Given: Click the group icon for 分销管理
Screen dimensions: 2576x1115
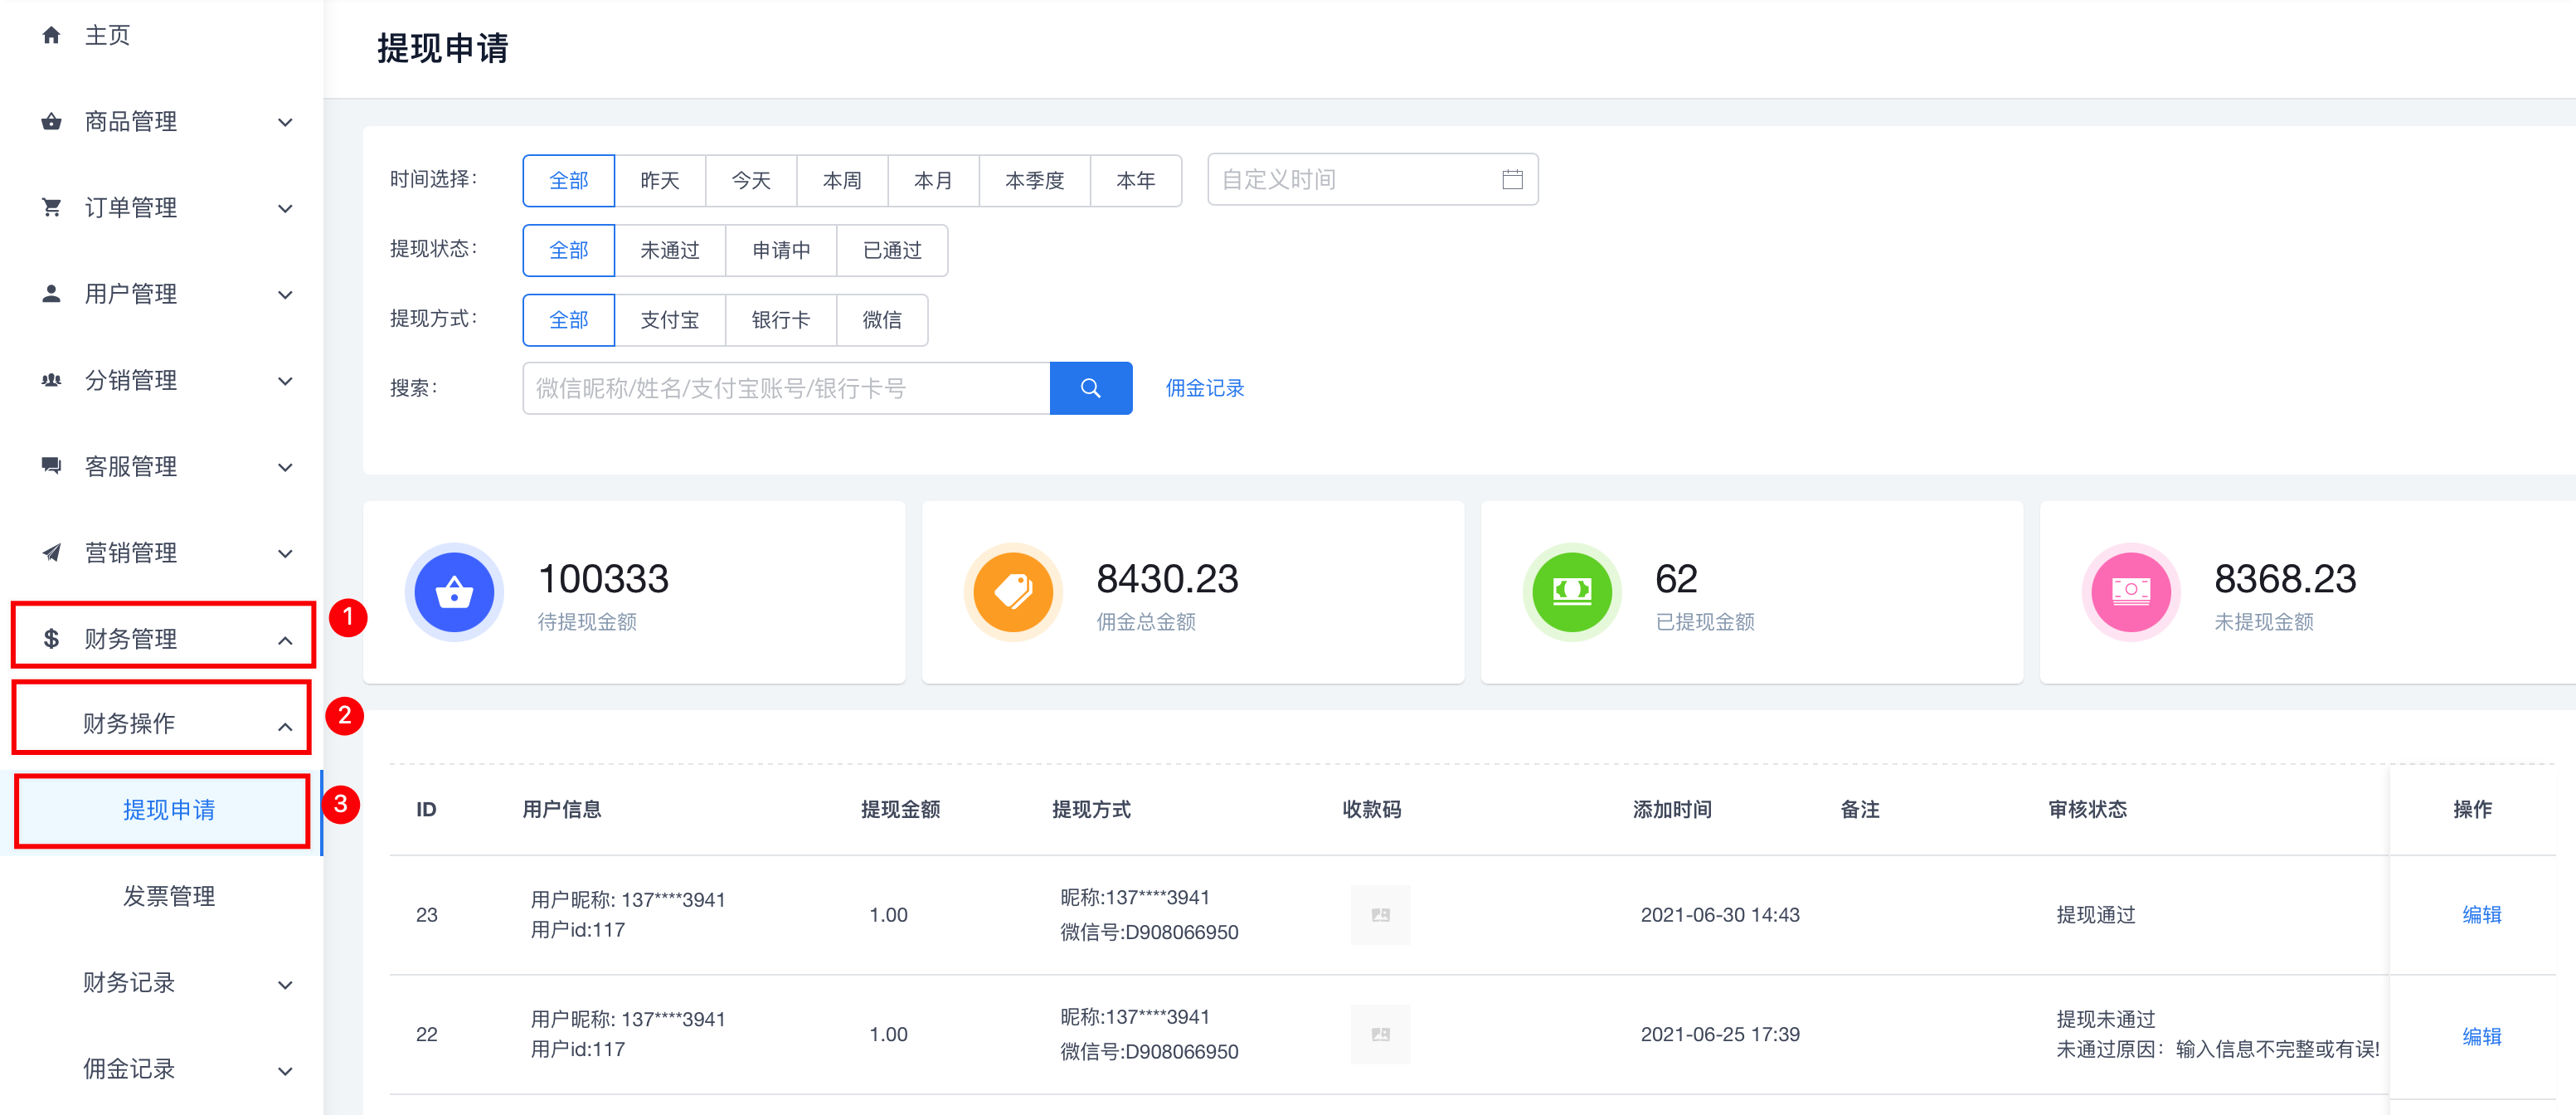Looking at the screenshot, I should (51, 380).
